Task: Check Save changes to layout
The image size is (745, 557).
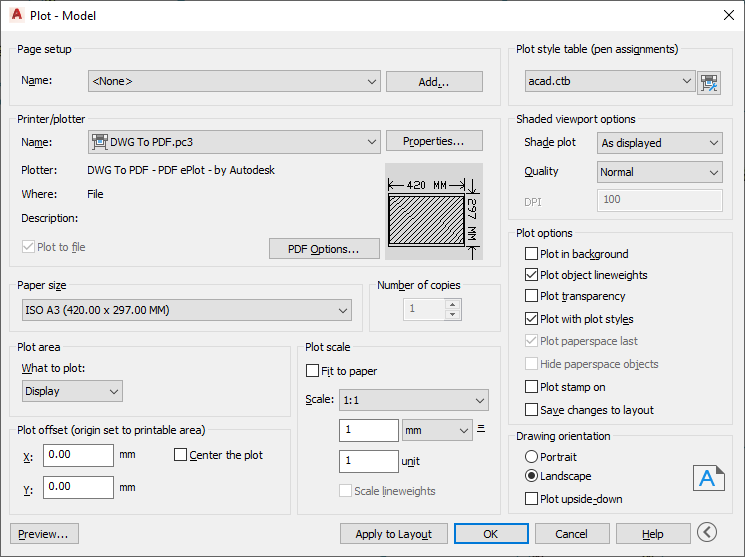Action: click(531, 410)
